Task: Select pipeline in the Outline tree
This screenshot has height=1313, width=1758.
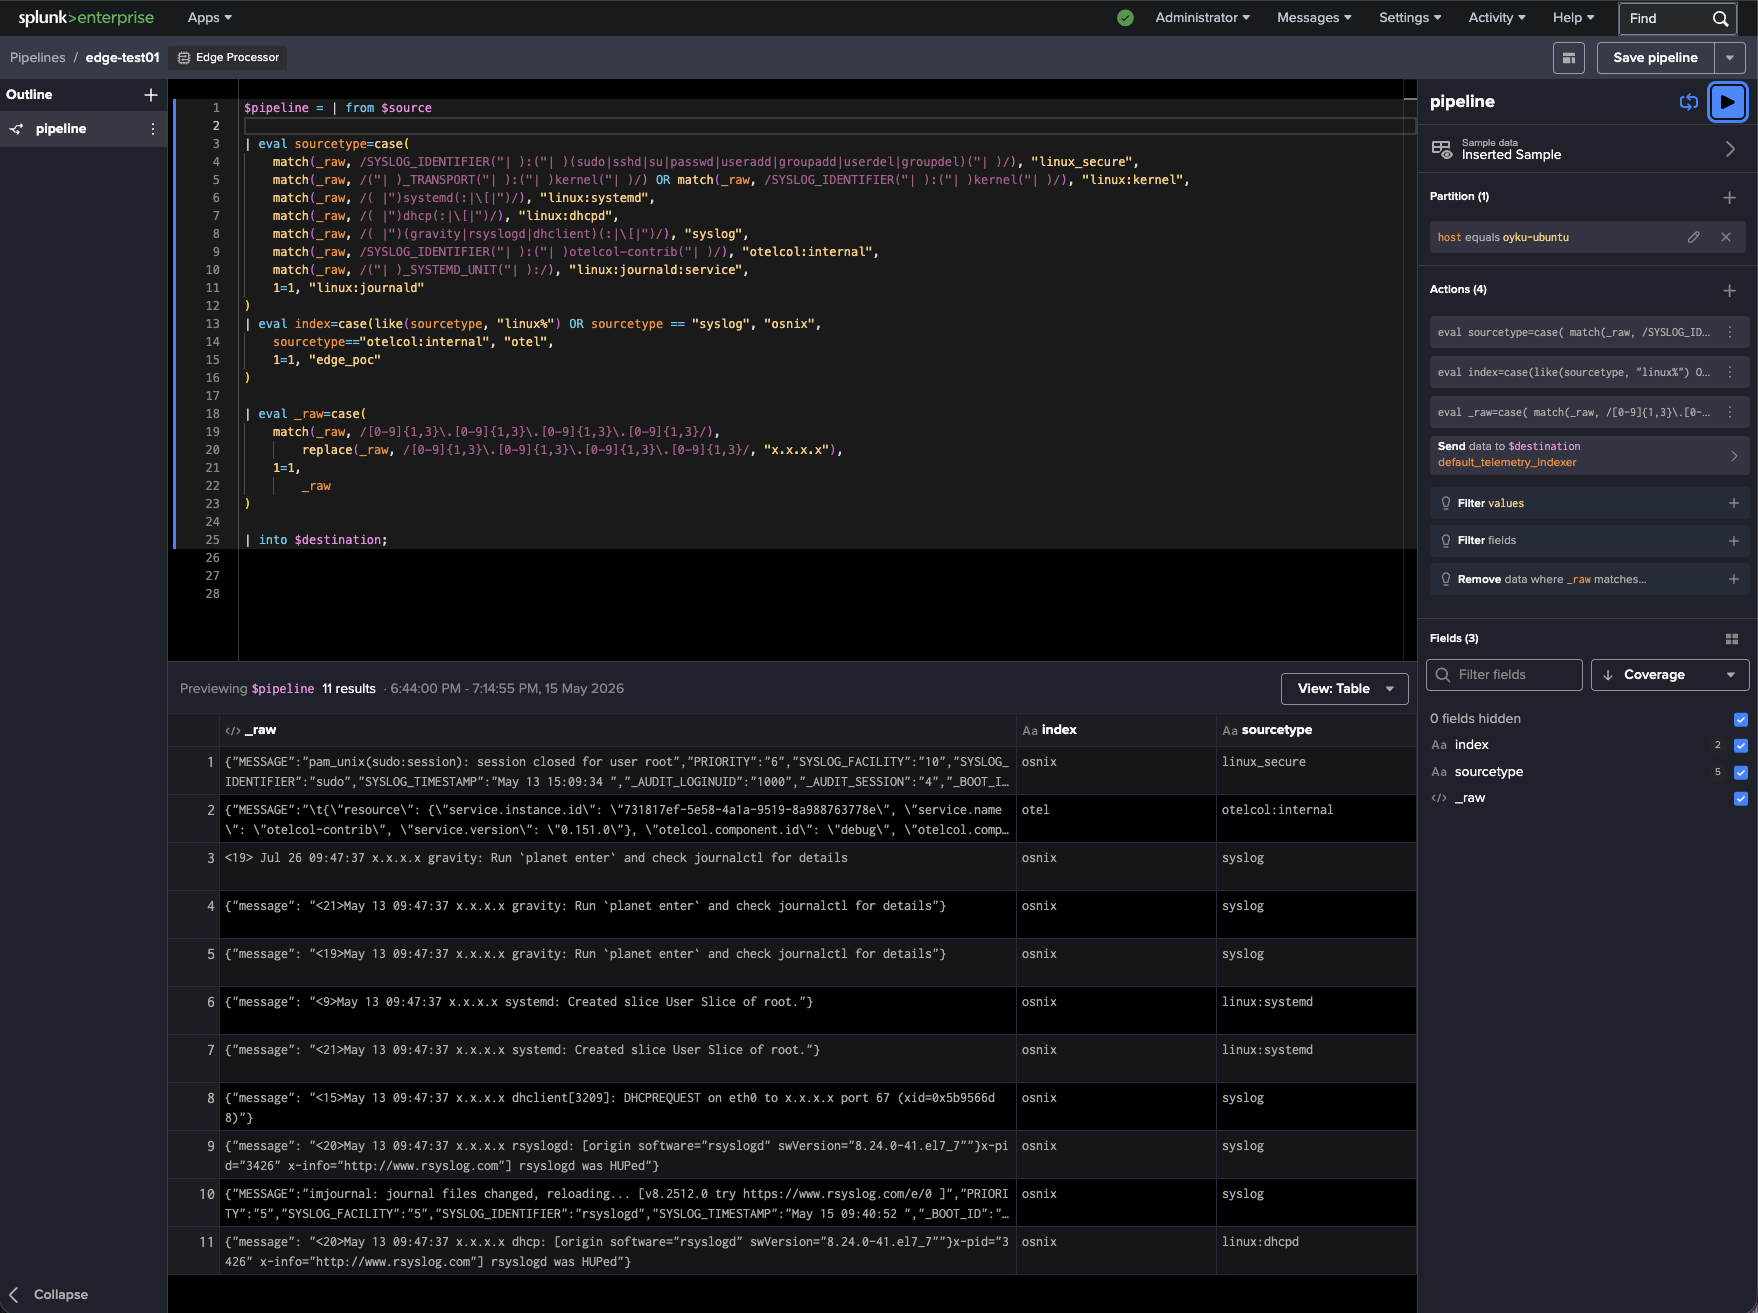Action: pyautogui.click(x=61, y=129)
